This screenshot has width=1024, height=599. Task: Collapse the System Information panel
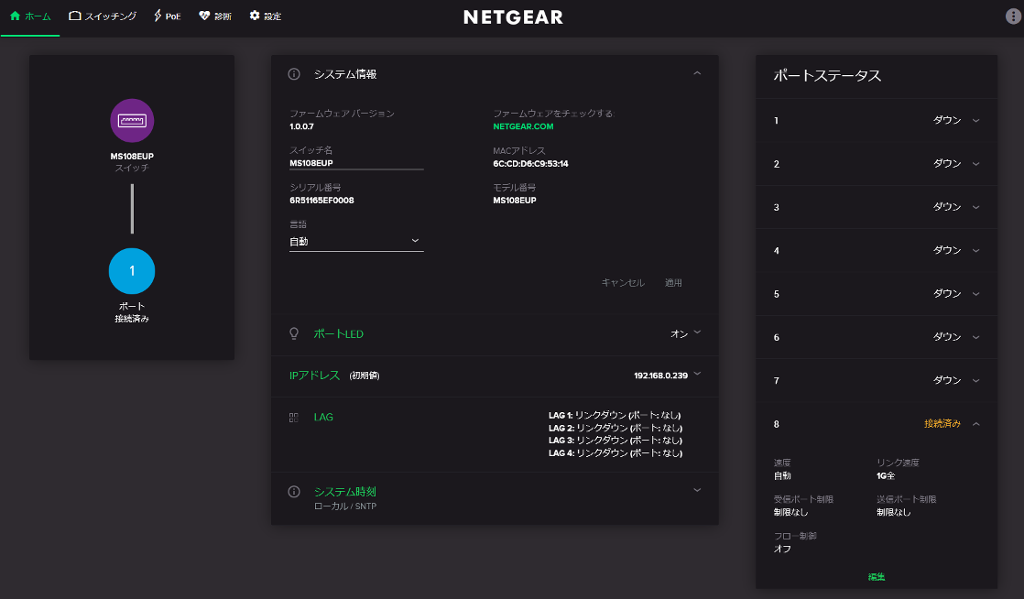[x=697, y=73]
